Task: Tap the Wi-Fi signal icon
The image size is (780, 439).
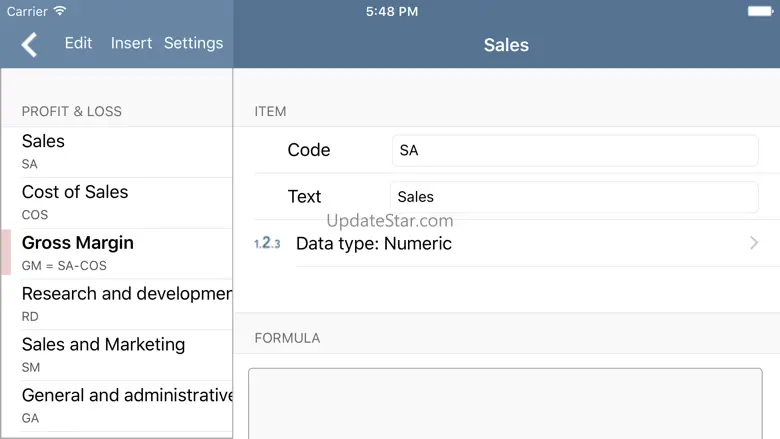Action: 60,11
